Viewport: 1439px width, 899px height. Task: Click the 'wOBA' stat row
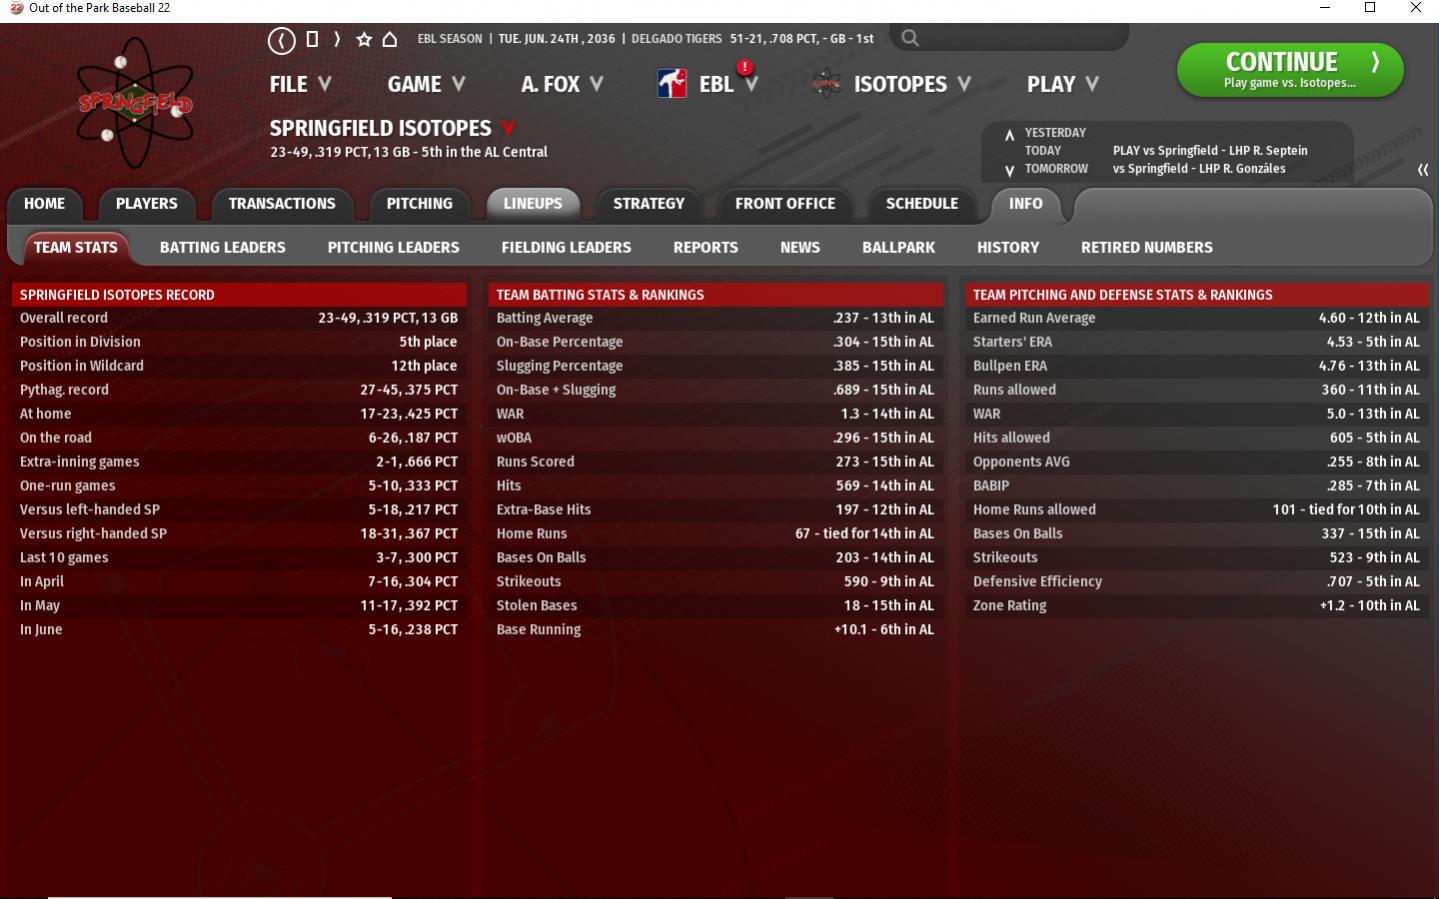(x=716, y=438)
